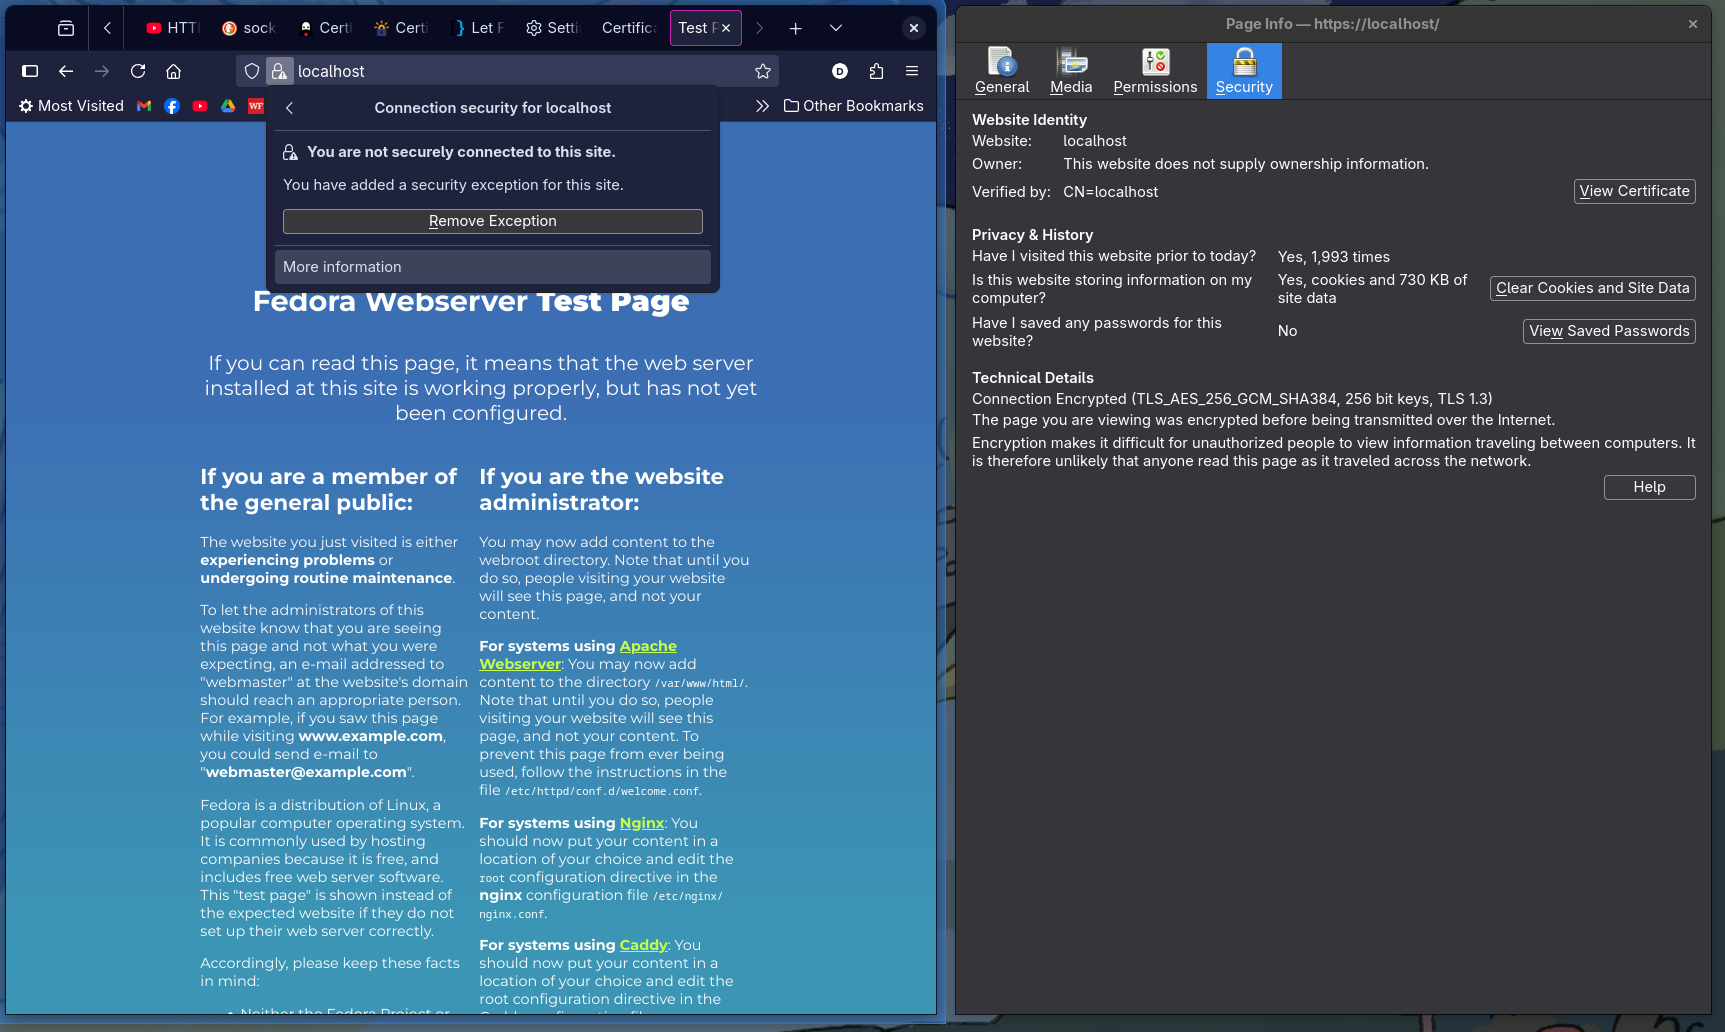Open the WF bookmark icon
The image size is (1725, 1032).
pos(256,106)
